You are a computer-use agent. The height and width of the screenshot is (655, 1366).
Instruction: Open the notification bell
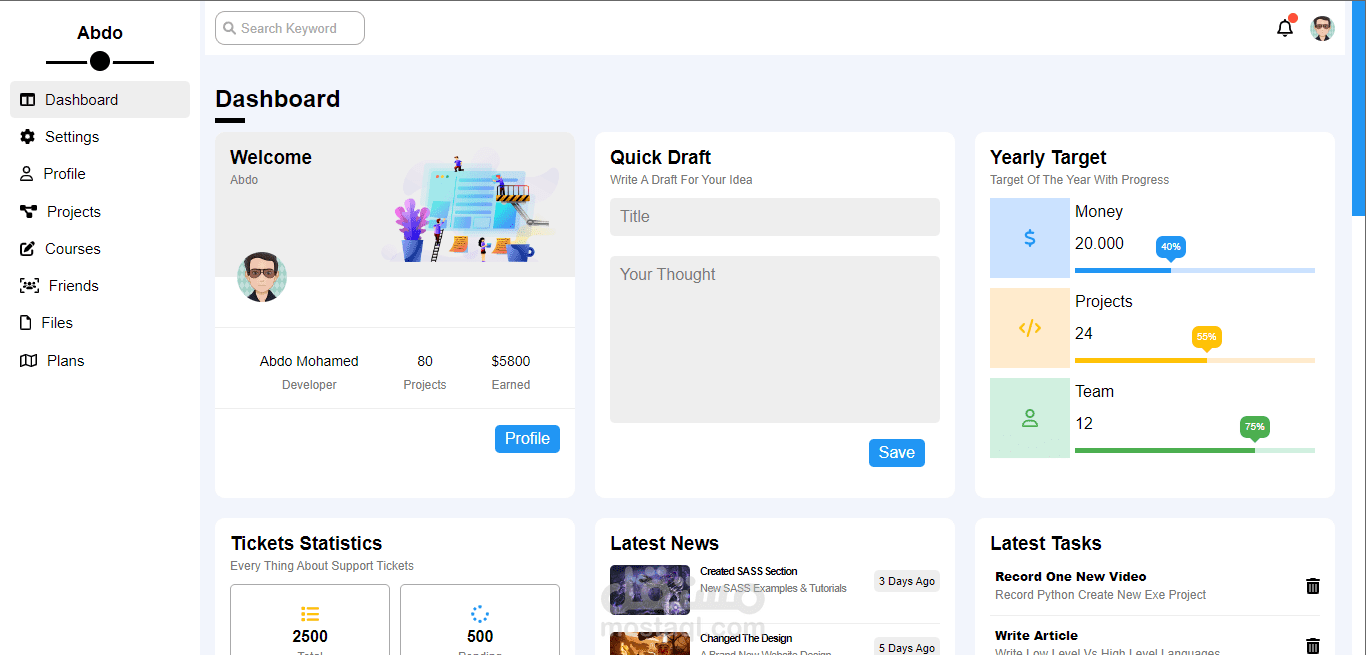pyautogui.click(x=1284, y=28)
